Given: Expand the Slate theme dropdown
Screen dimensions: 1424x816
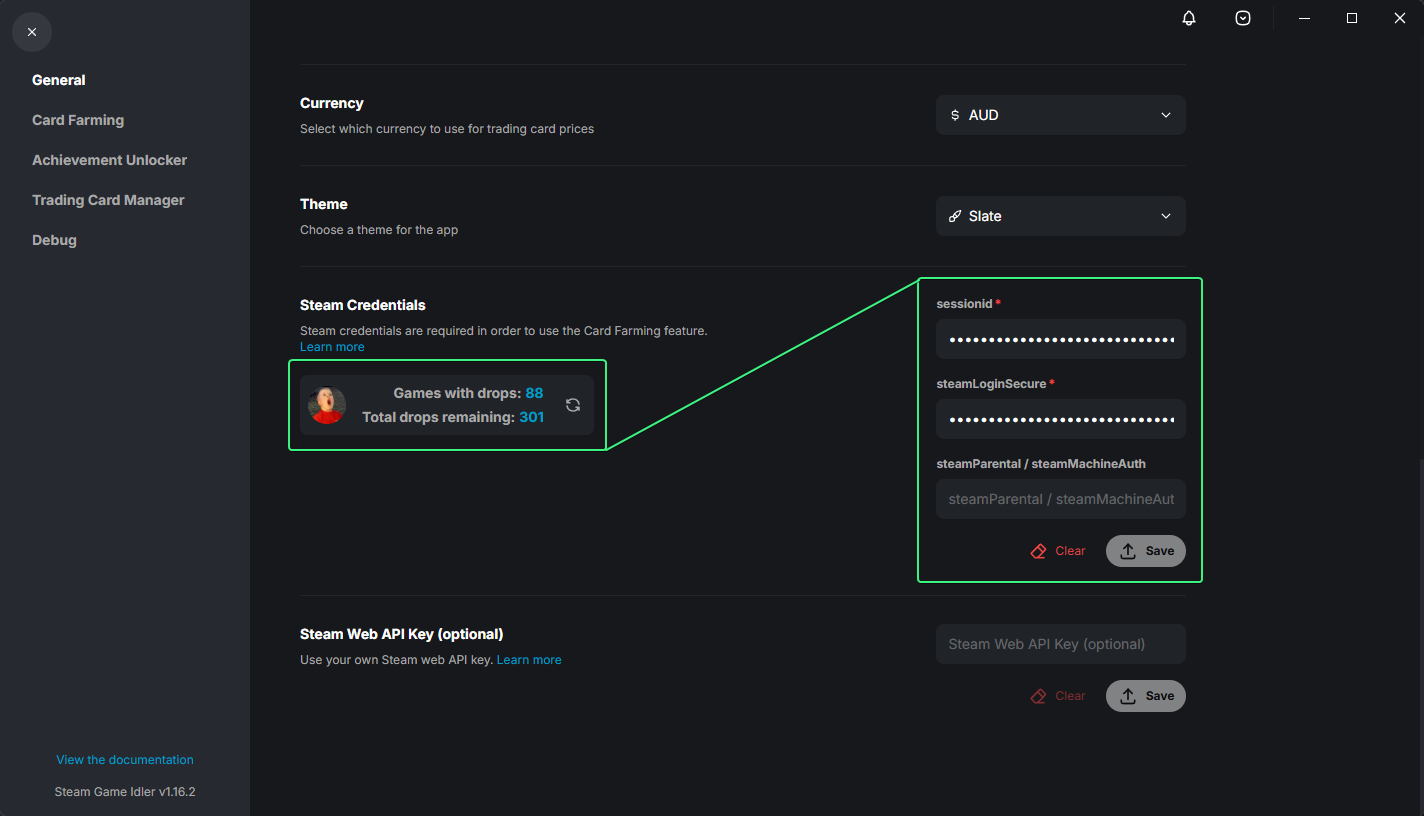Looking at the screenshot, I should coord(1060,216).
